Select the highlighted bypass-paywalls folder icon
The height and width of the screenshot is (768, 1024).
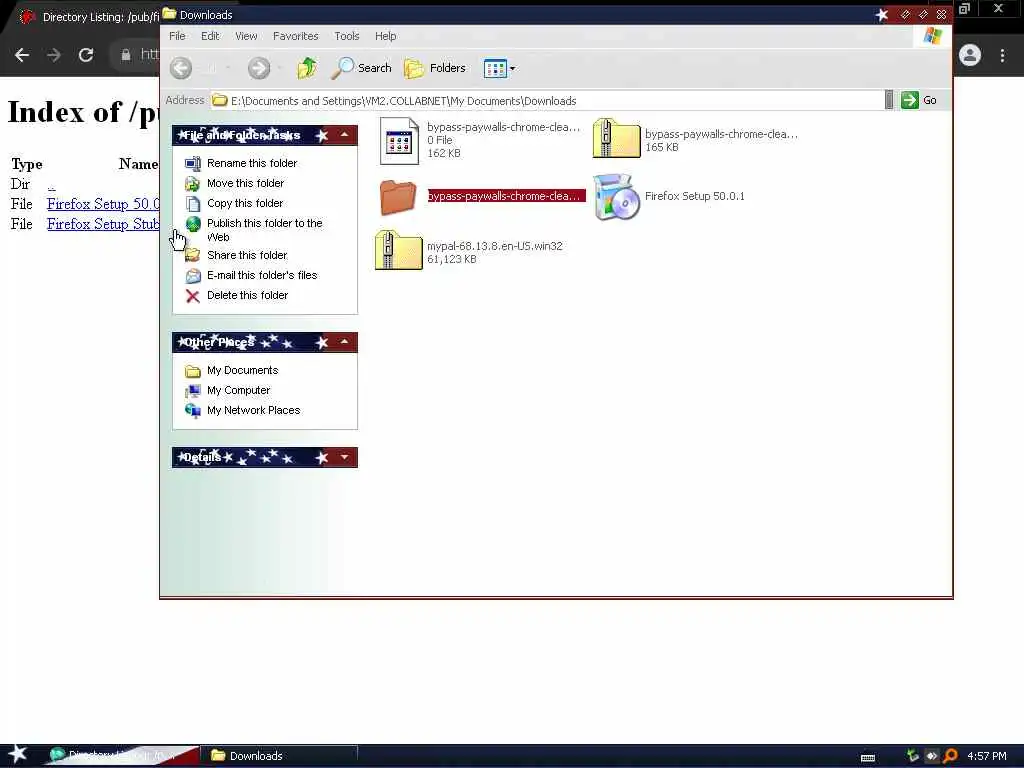click(x=398, y=197)
